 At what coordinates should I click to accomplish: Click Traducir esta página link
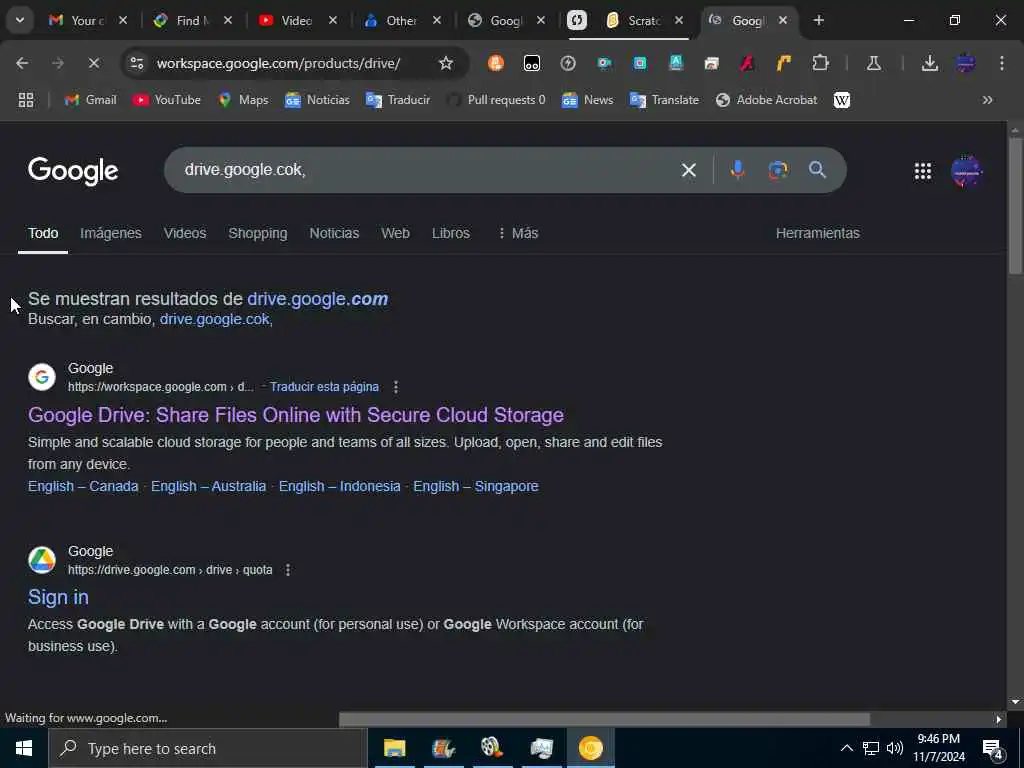(324, 387)
